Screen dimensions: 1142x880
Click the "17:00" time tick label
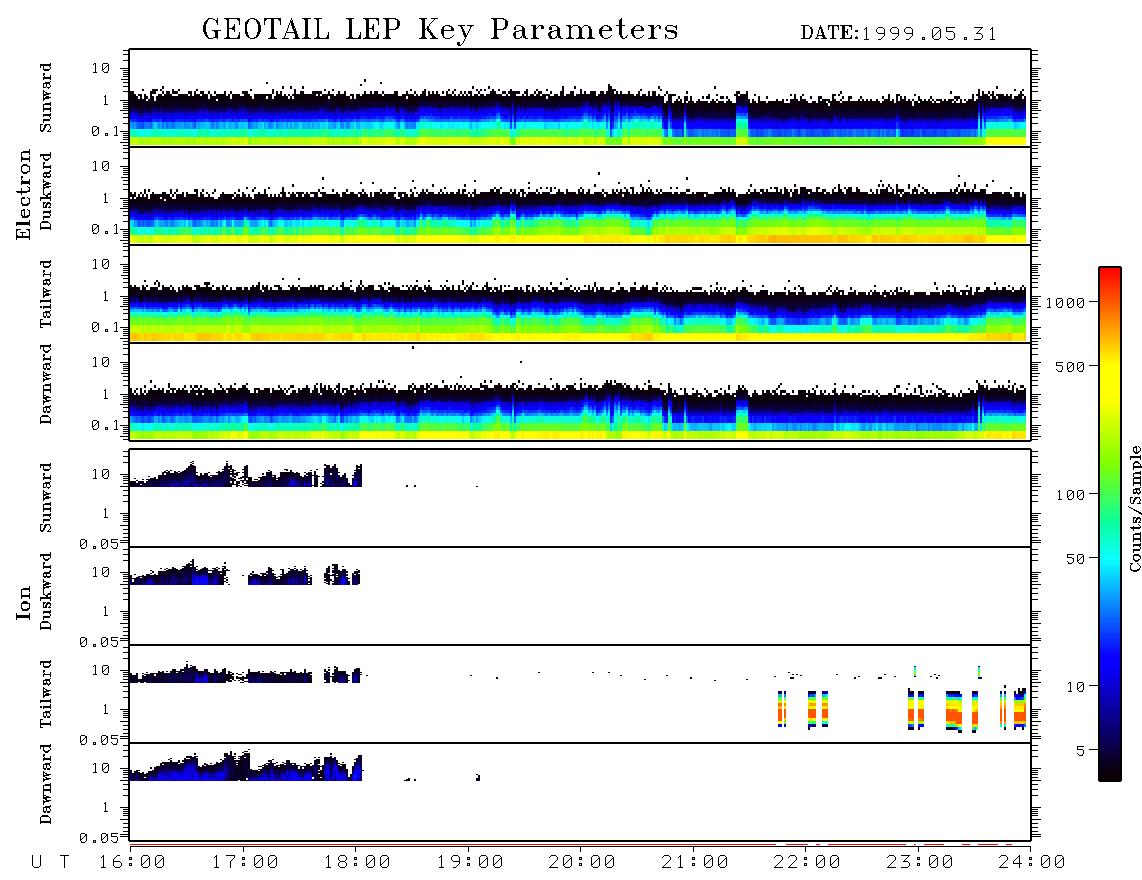coord(245,863)
